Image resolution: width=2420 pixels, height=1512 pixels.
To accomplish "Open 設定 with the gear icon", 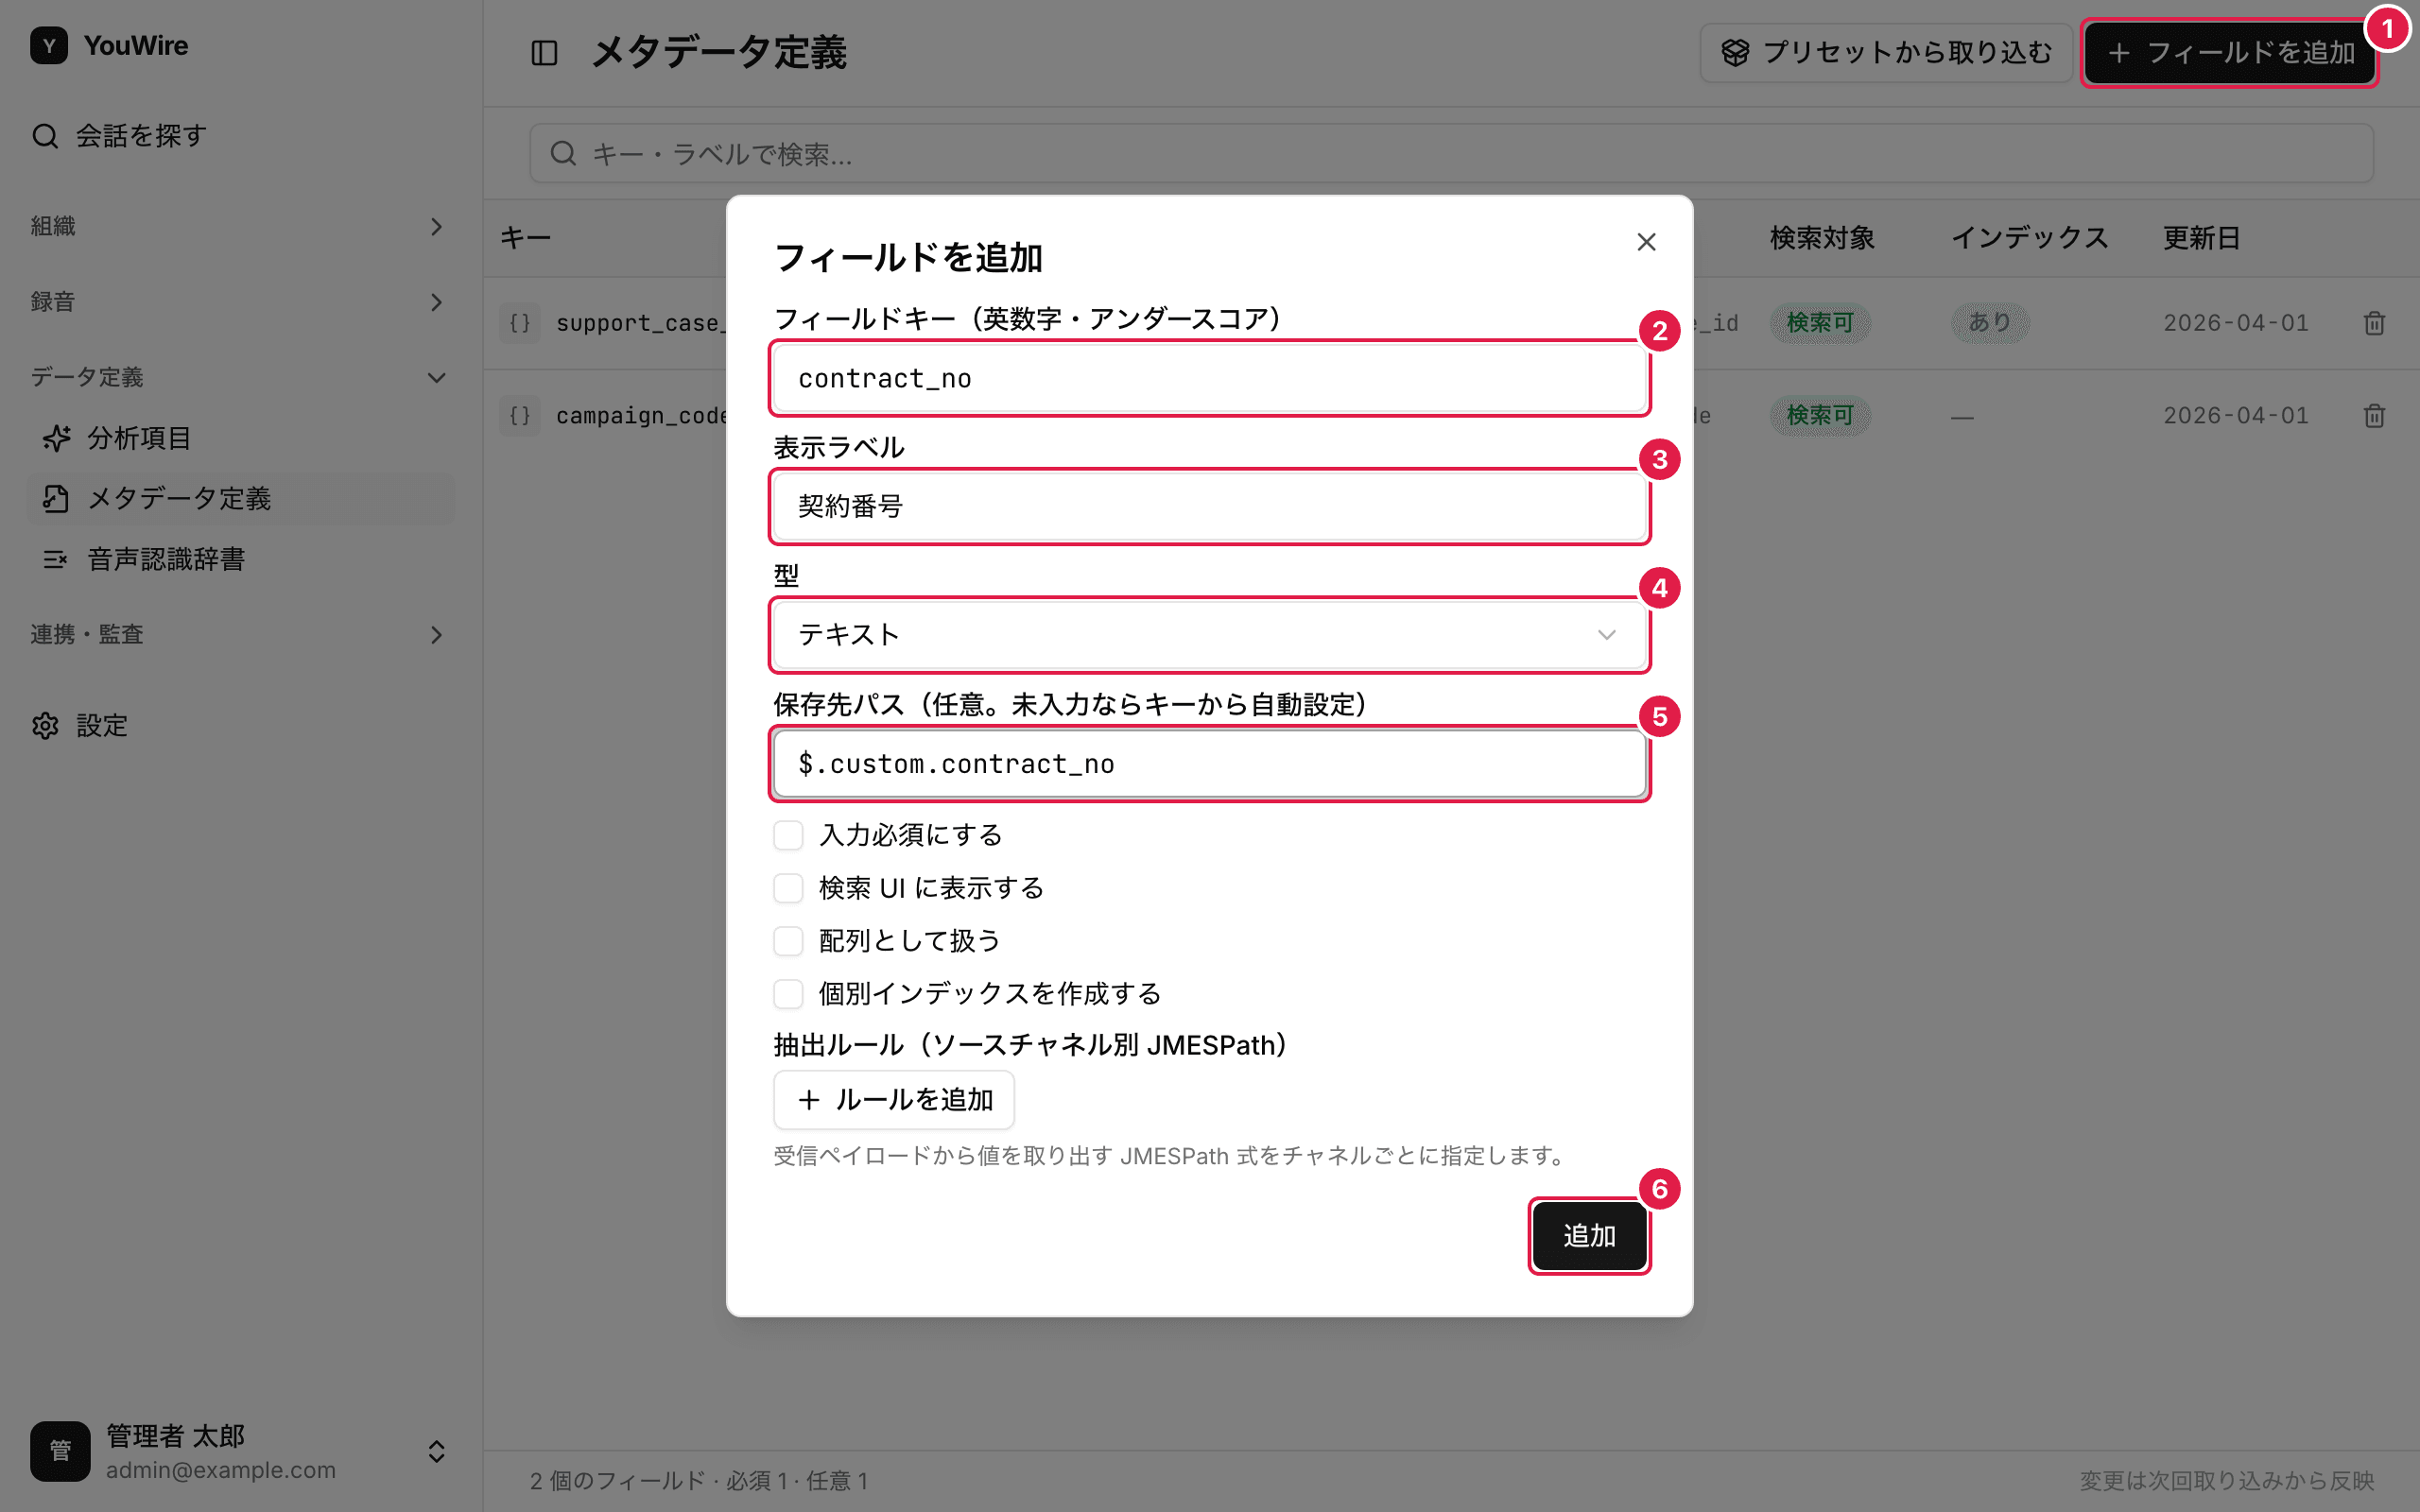I will (80, 725).
